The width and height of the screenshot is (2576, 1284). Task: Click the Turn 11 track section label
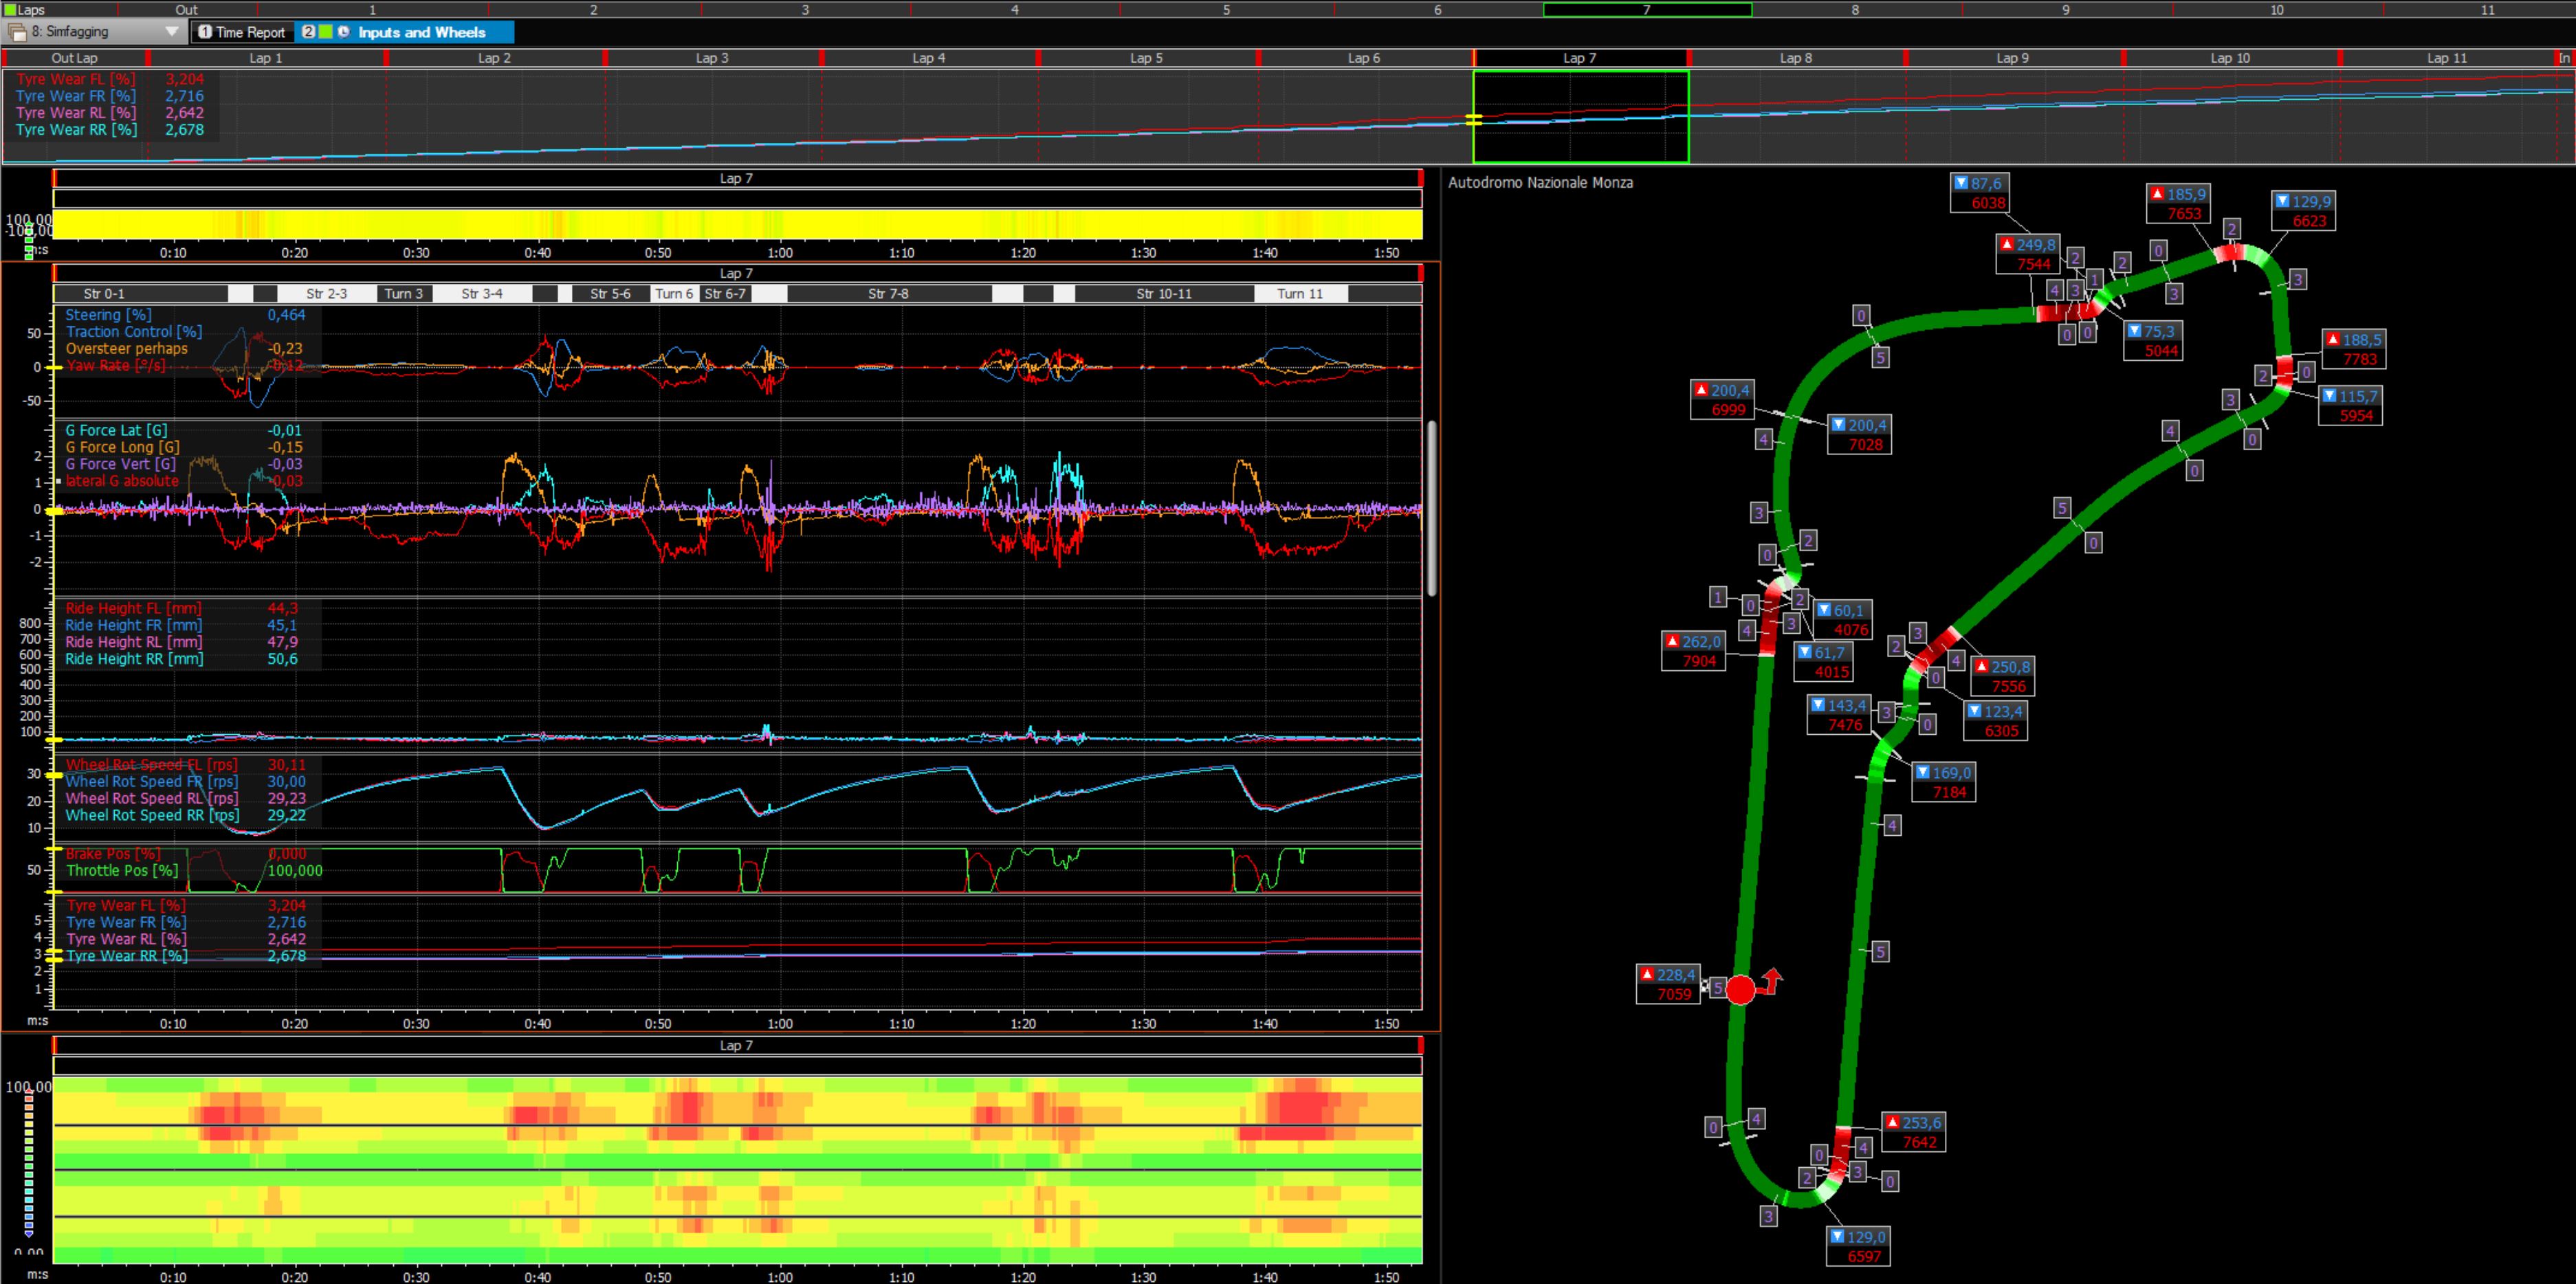[1300, 294]
